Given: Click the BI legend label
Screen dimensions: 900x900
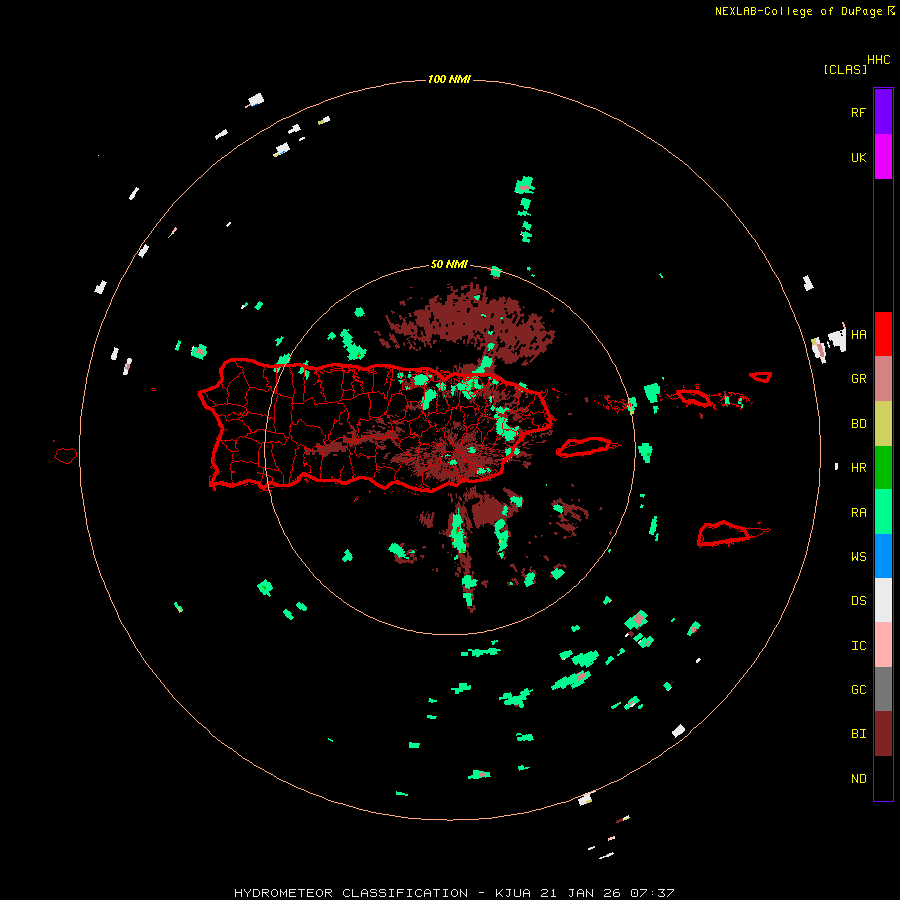Looking at the screenshot, I should 858,734.
